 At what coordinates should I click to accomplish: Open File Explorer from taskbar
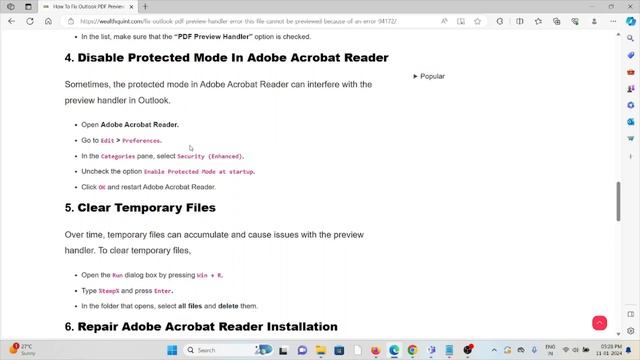click(x=321, y=350)
